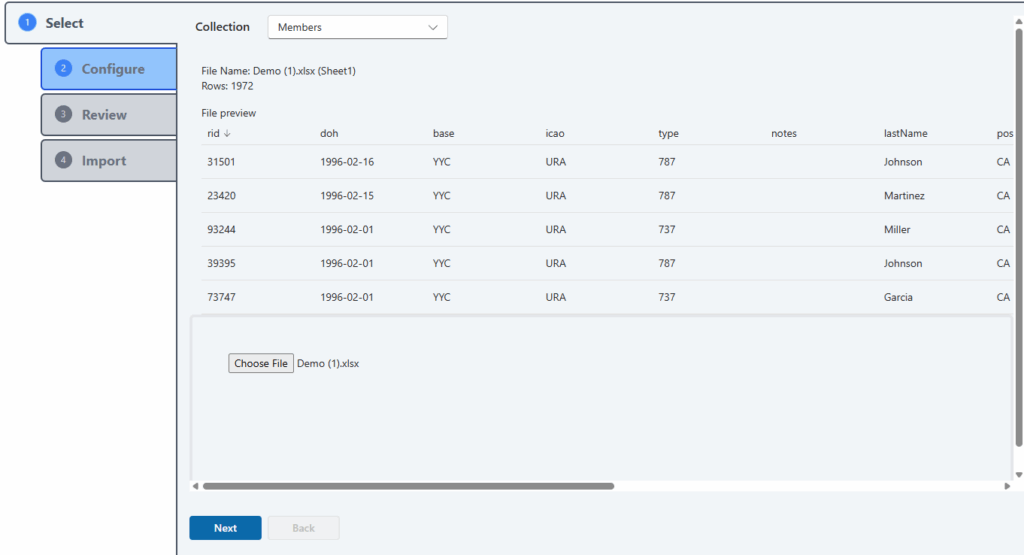Select rid cell 39395
The height and width of the screenshot is (555, 1024).
tap(221, 264)
